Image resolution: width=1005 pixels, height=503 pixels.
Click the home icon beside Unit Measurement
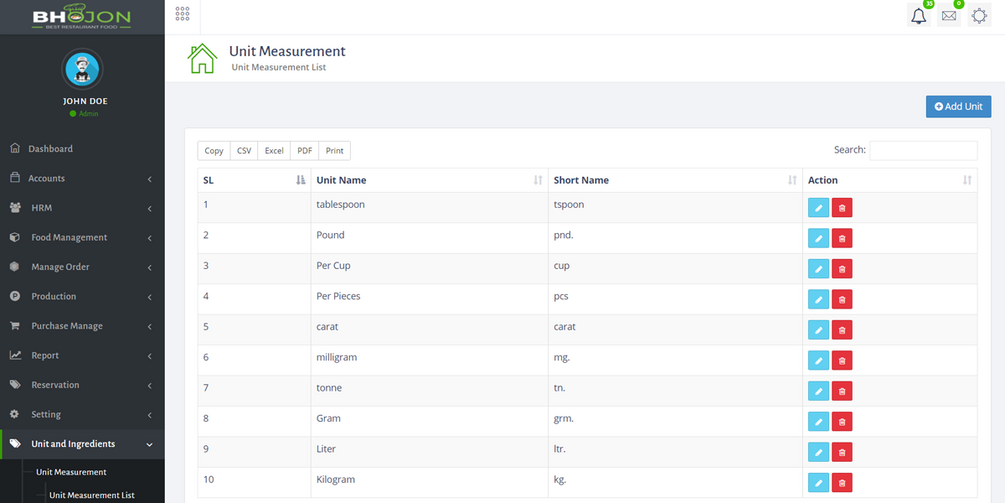[x=203, y=58]
